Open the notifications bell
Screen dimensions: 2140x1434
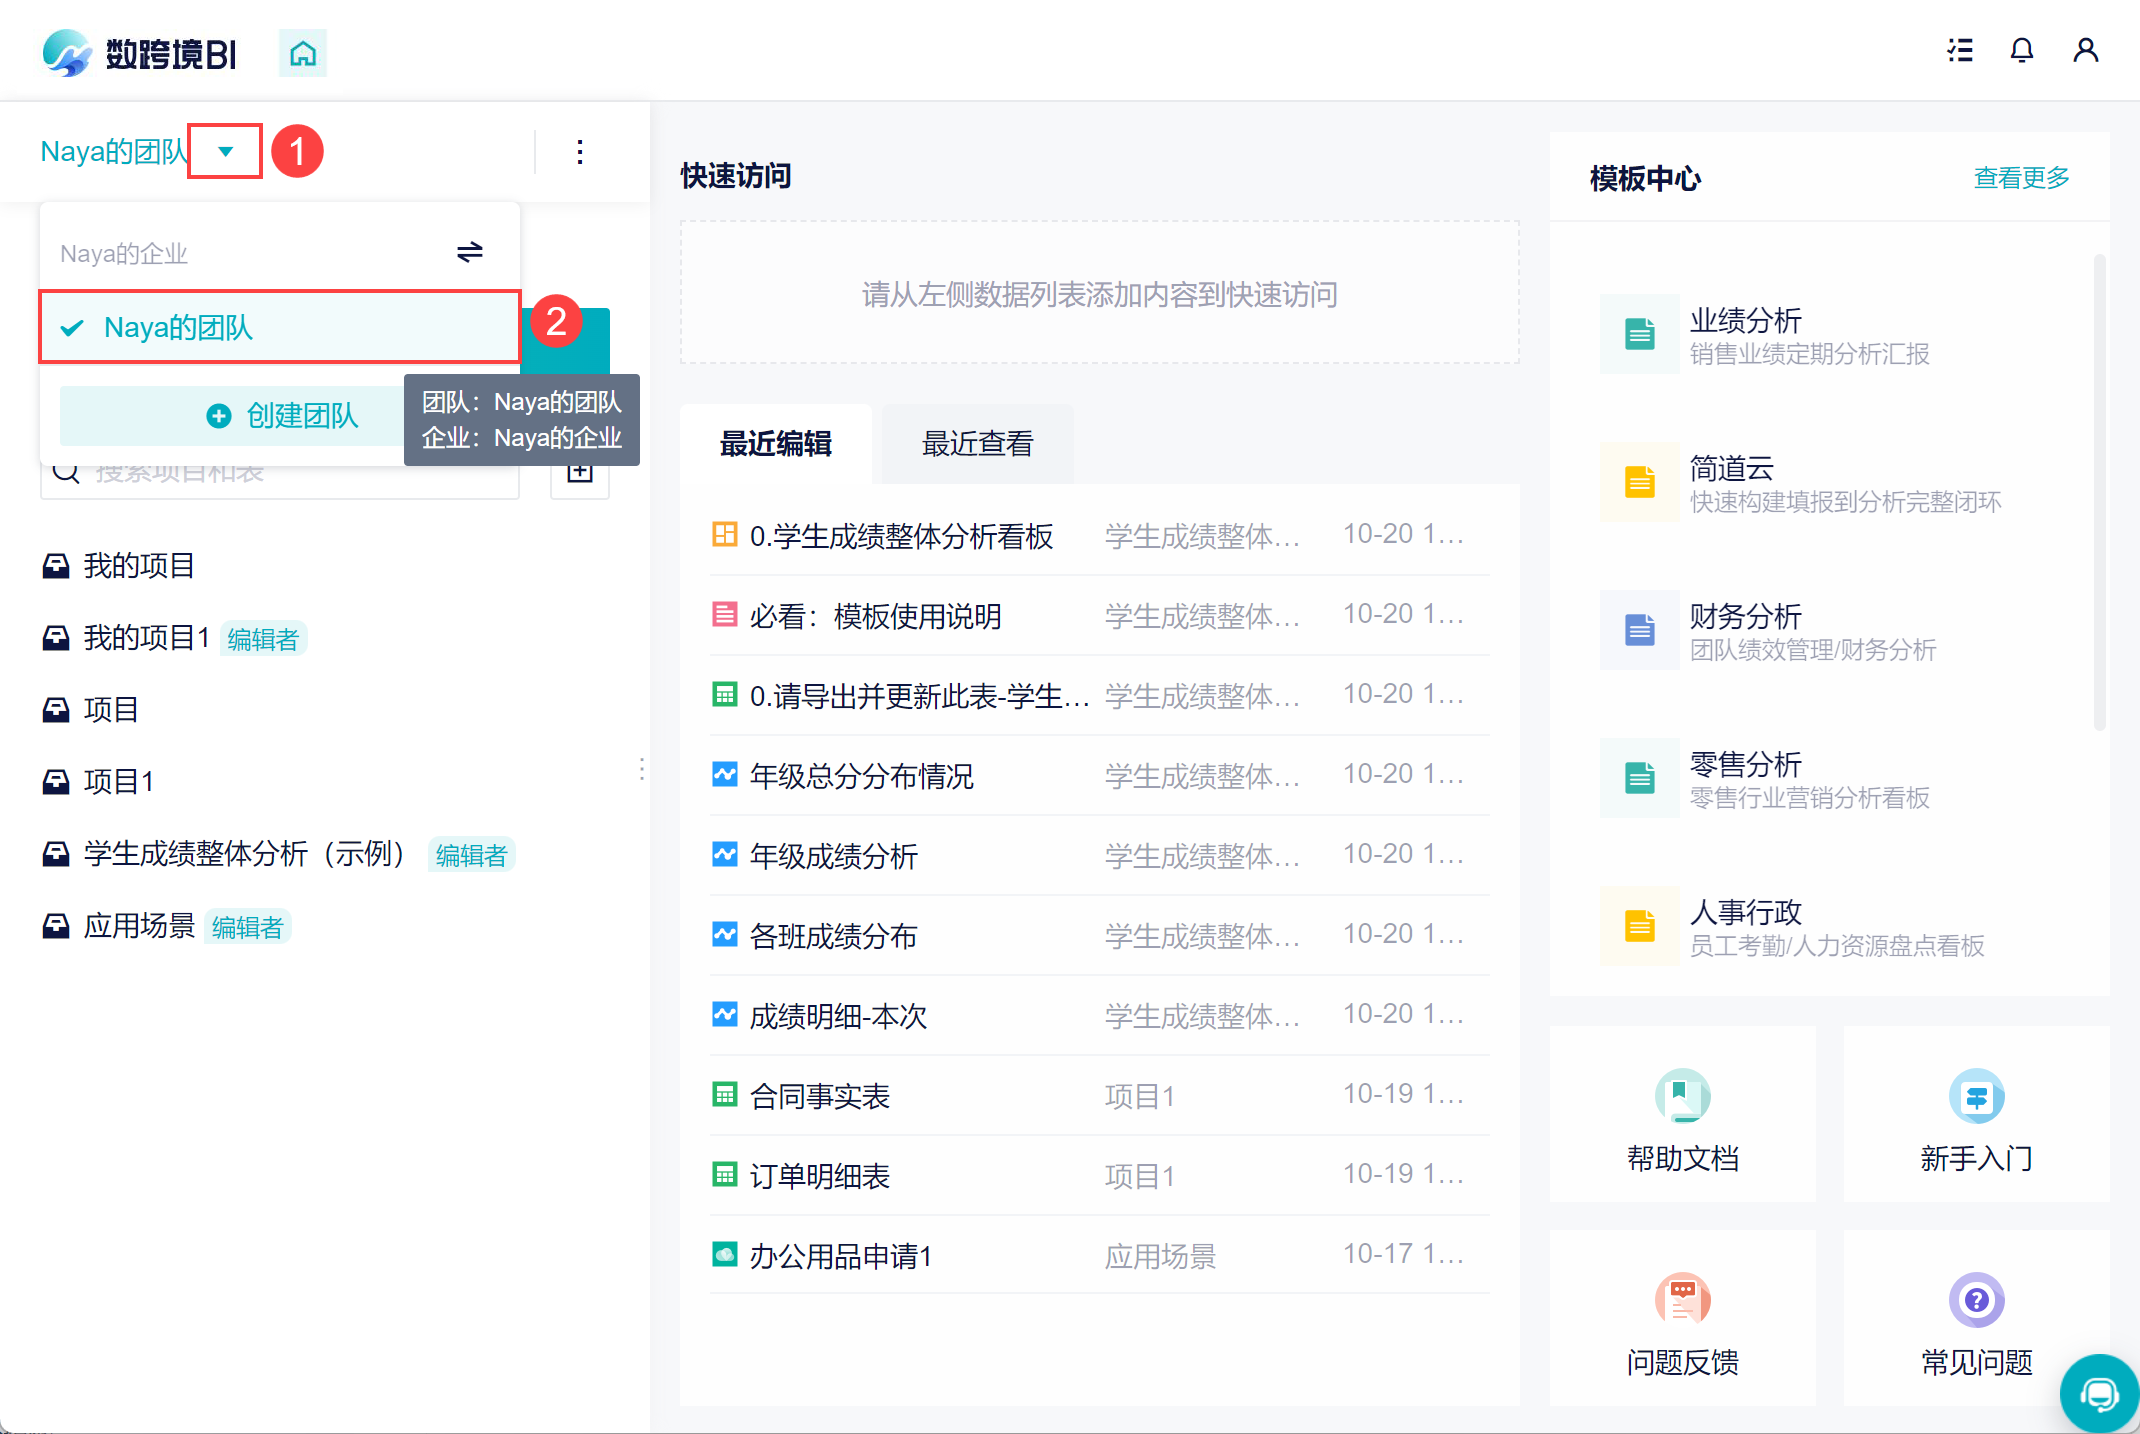point(2021,50)
